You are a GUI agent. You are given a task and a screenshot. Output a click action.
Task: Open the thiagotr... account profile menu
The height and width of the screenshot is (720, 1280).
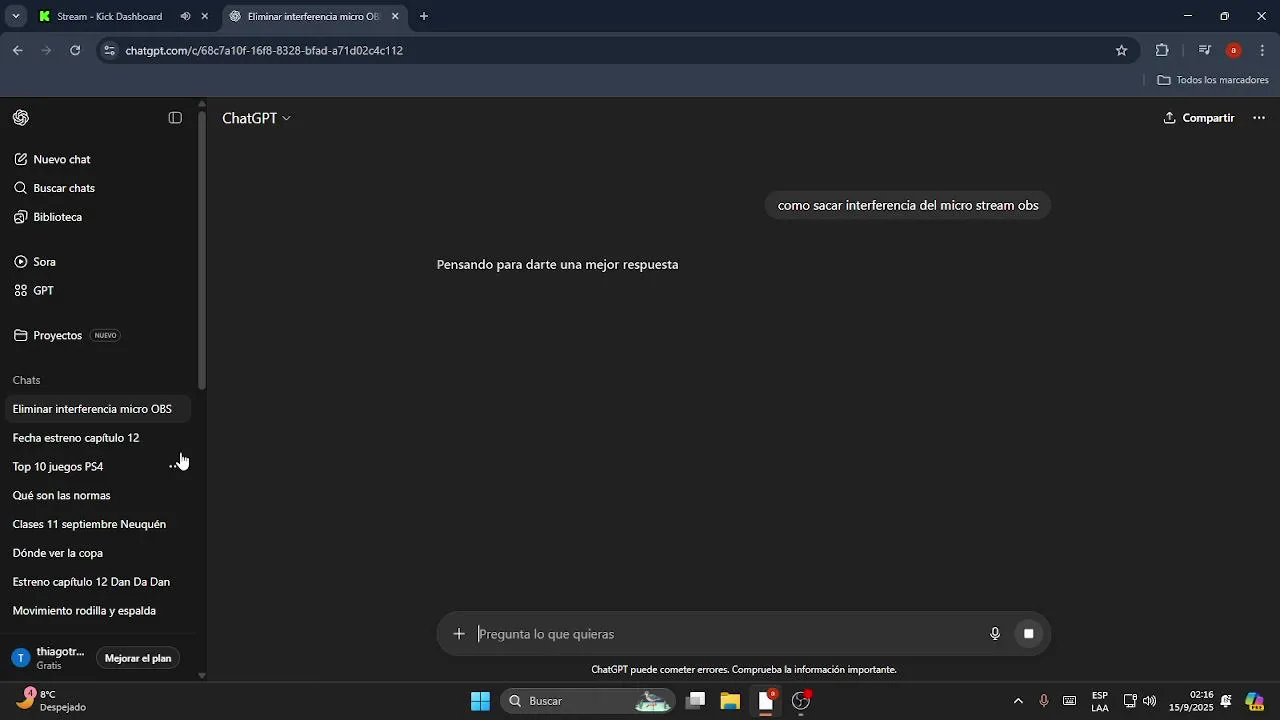pos(48,658)
